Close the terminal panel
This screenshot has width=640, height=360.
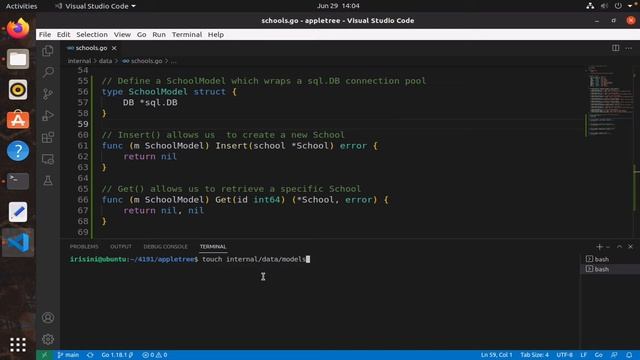click(630, 247)
